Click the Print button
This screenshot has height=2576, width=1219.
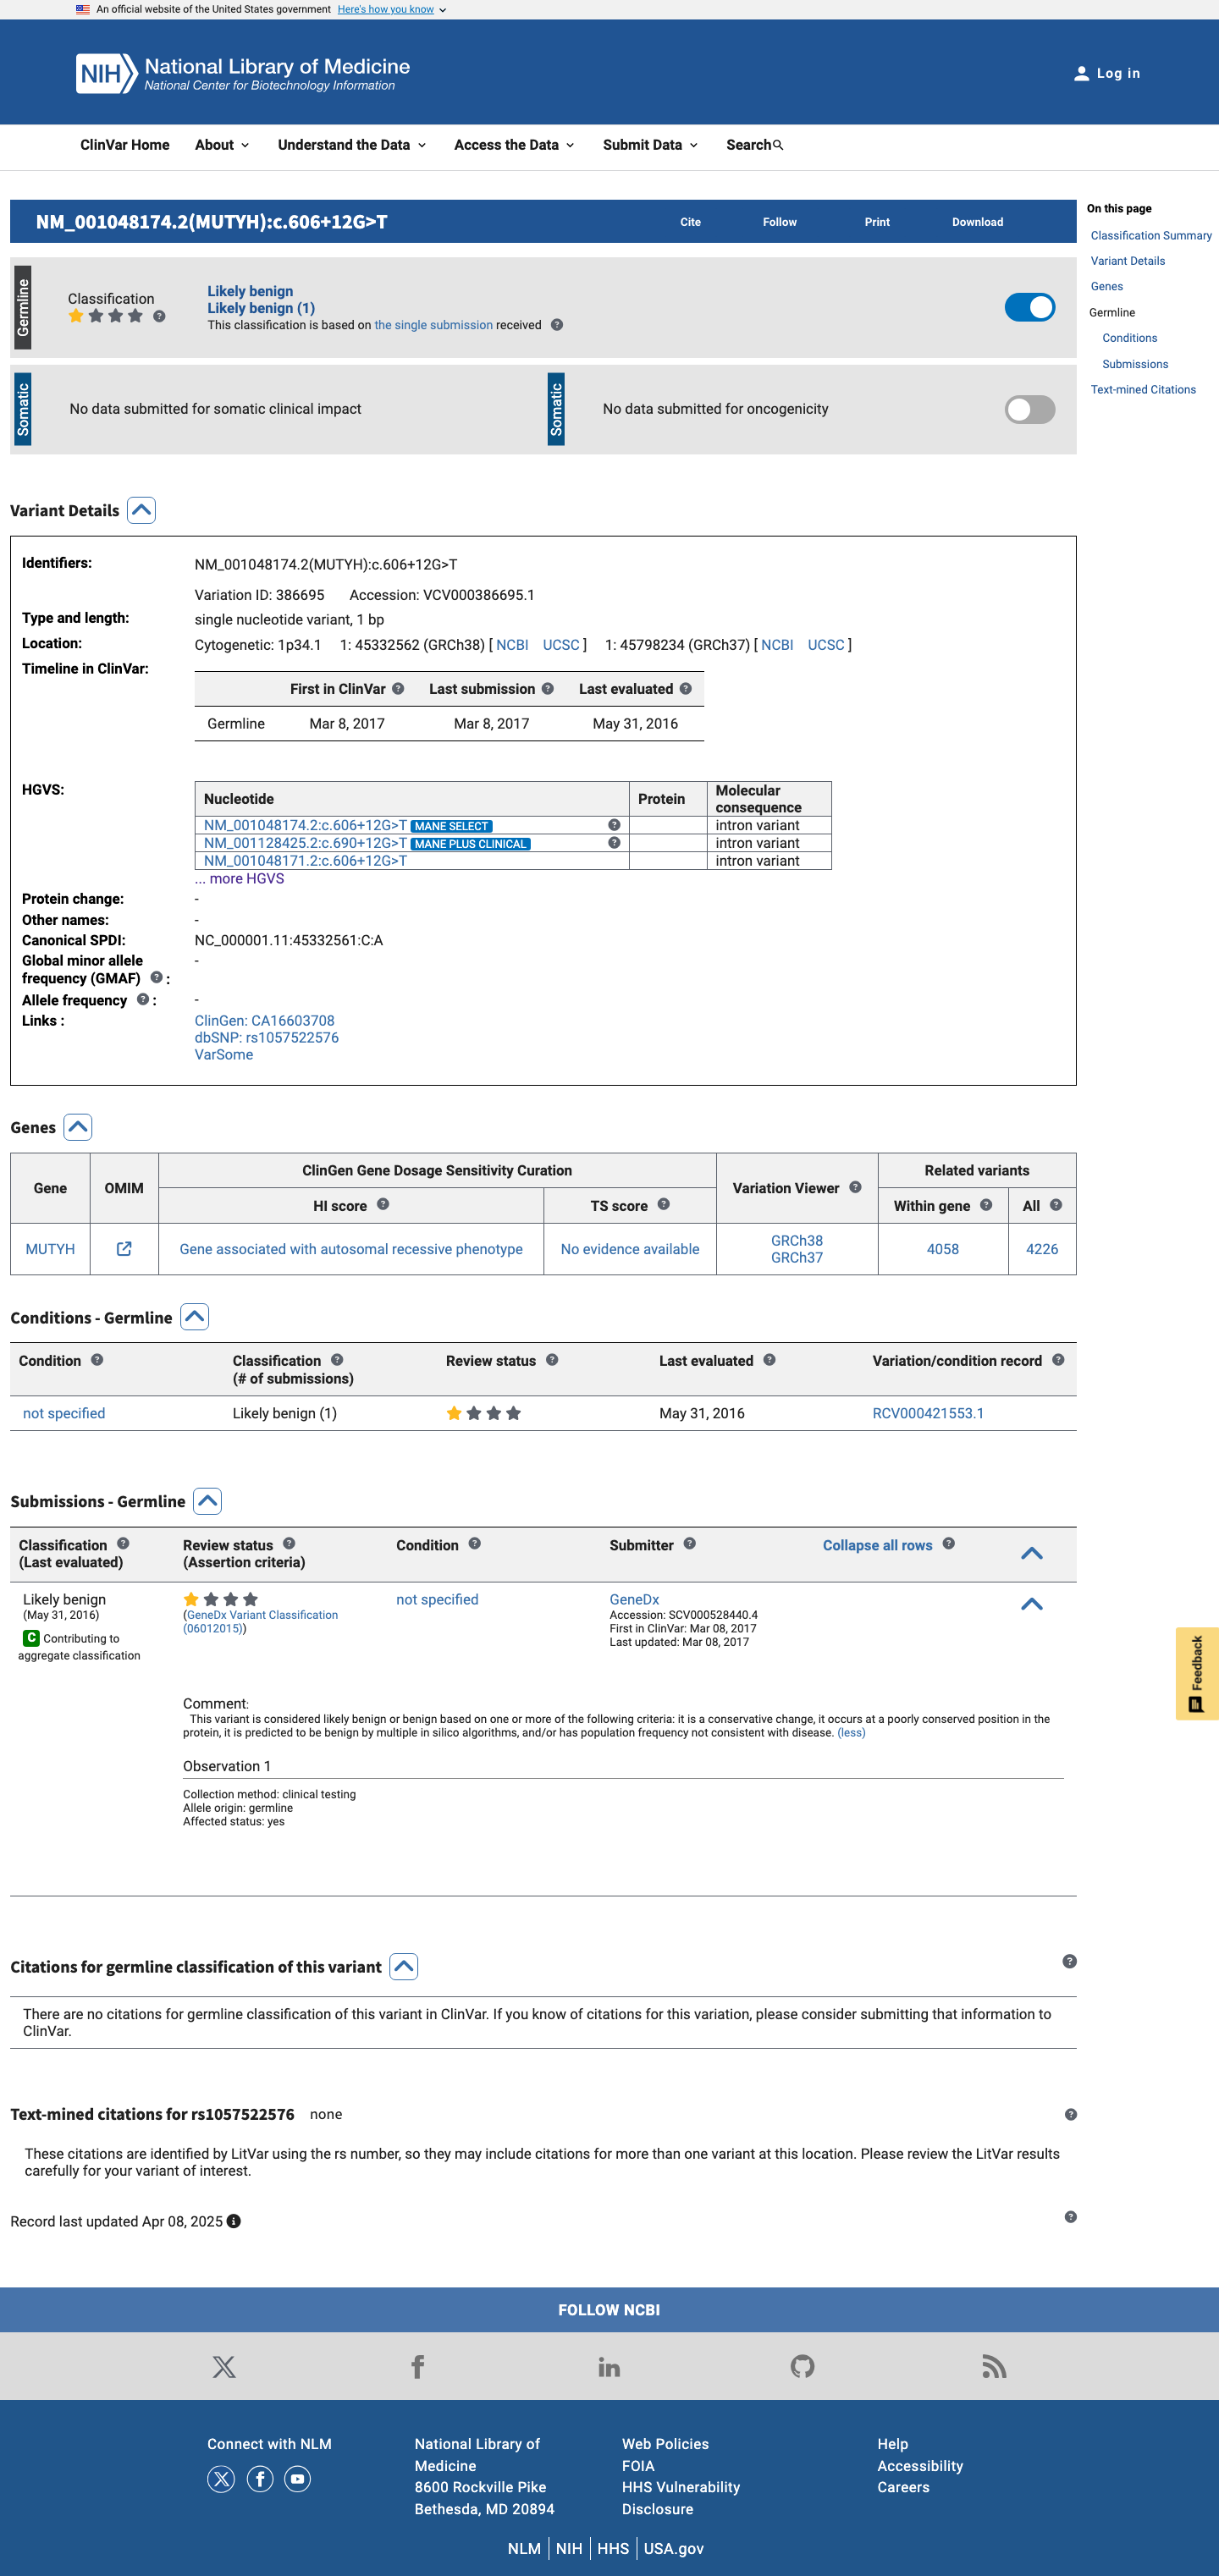pyautogui.click(x=877, y=222)
